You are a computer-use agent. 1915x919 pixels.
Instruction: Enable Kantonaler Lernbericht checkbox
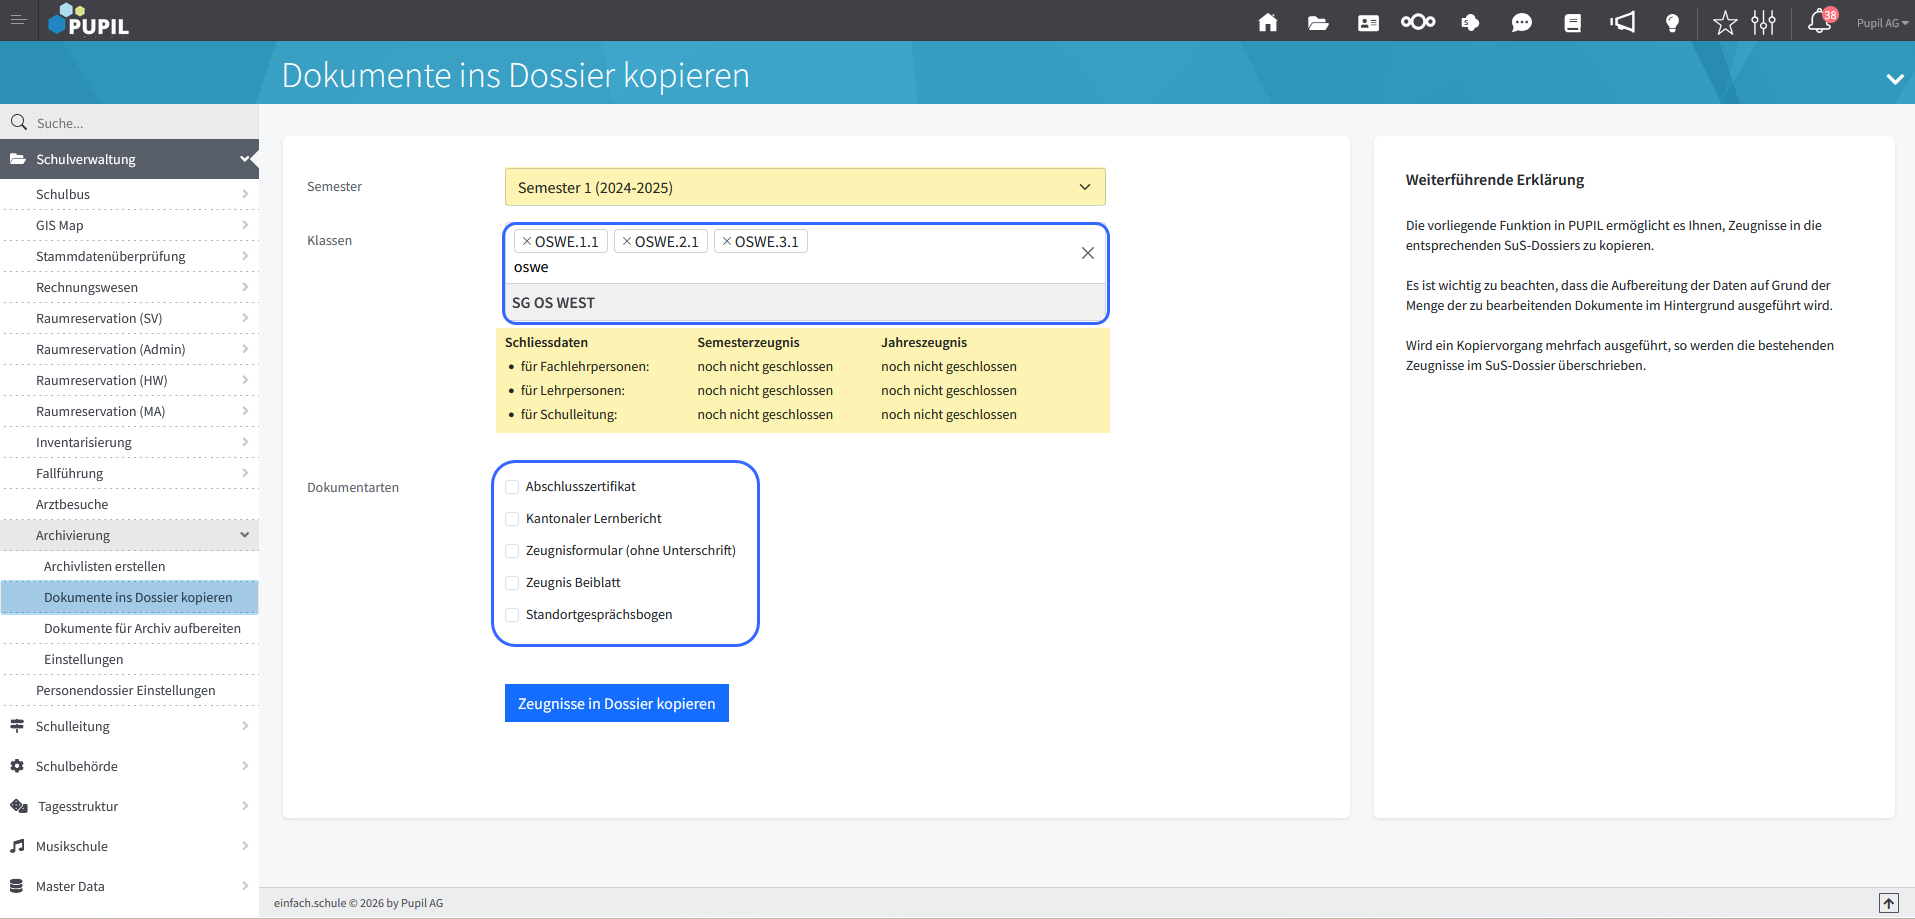click(512, 519)
